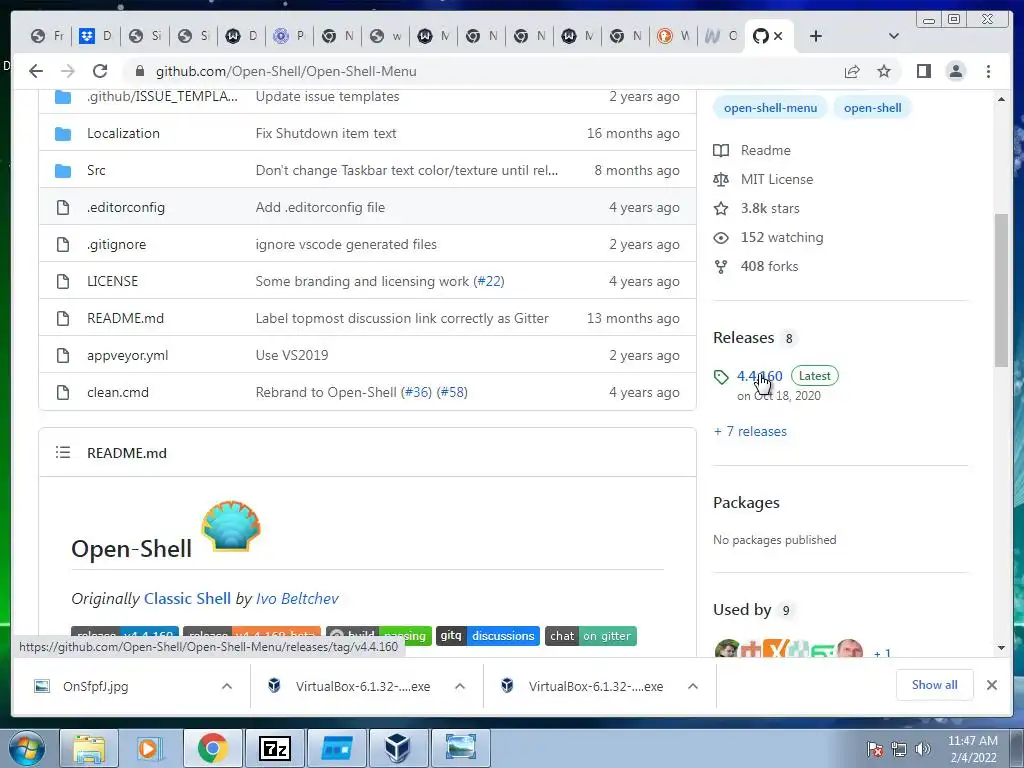Open the appveyor.yml file
The width and height of the screenshot is (1024, 768).
127,355
